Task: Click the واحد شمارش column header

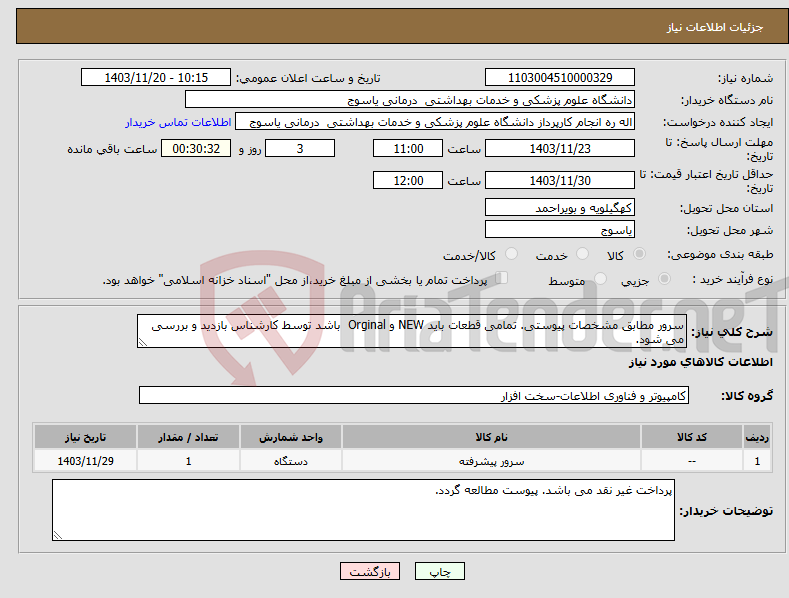Action: (x=291, y=437)
